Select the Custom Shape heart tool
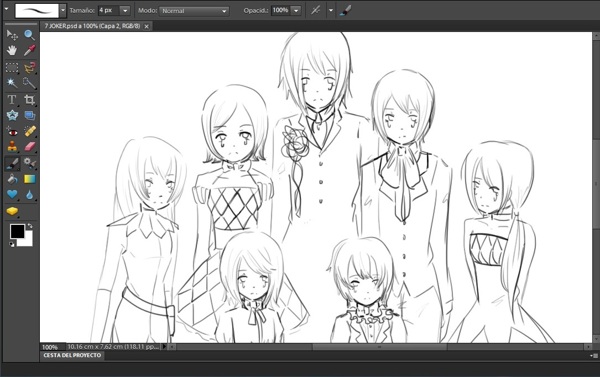The image size is (600, 377). pos(12,194)
